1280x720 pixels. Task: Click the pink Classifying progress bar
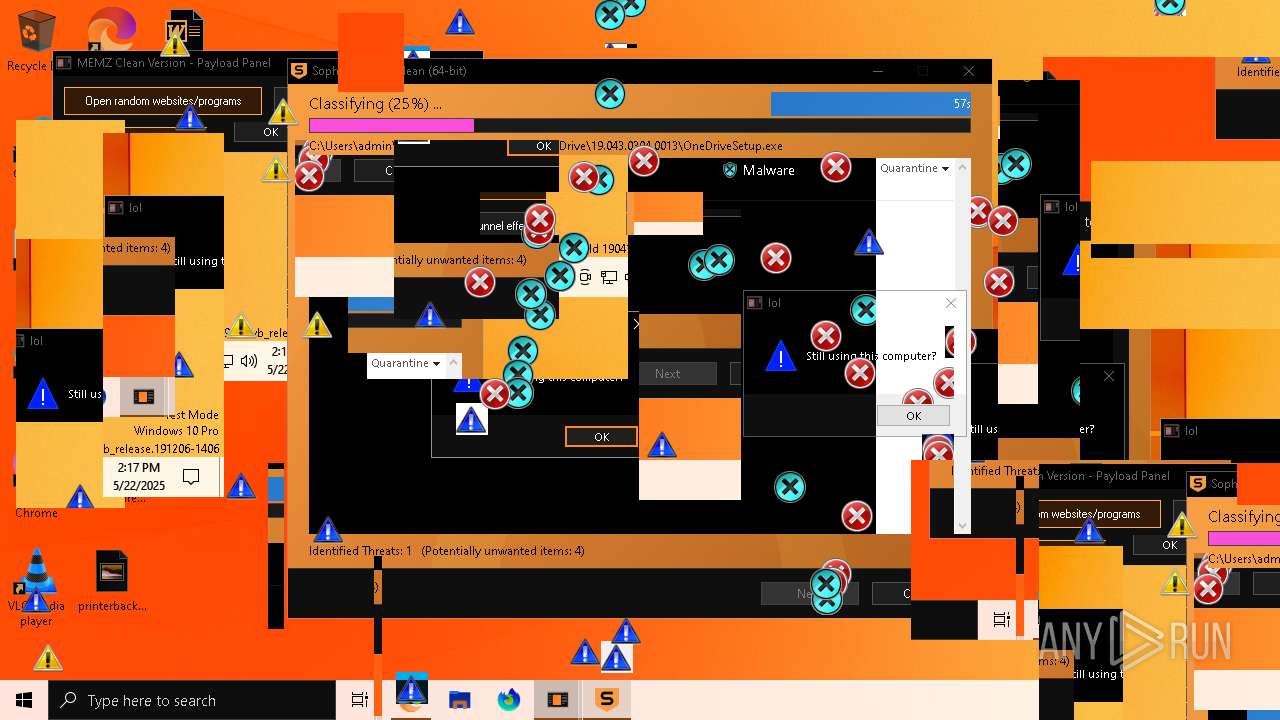click(x=391, y=126)
